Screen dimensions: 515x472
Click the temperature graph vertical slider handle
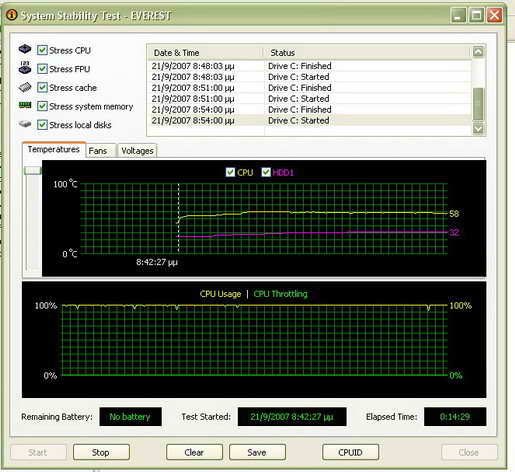click(32, 171)
